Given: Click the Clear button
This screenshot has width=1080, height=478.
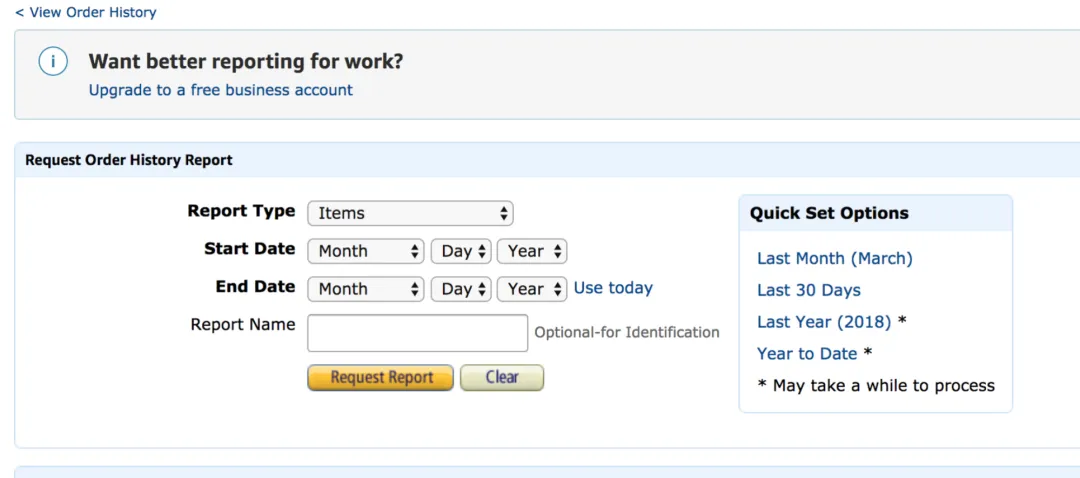Looking at the screenshot, I should pos(502,377).
